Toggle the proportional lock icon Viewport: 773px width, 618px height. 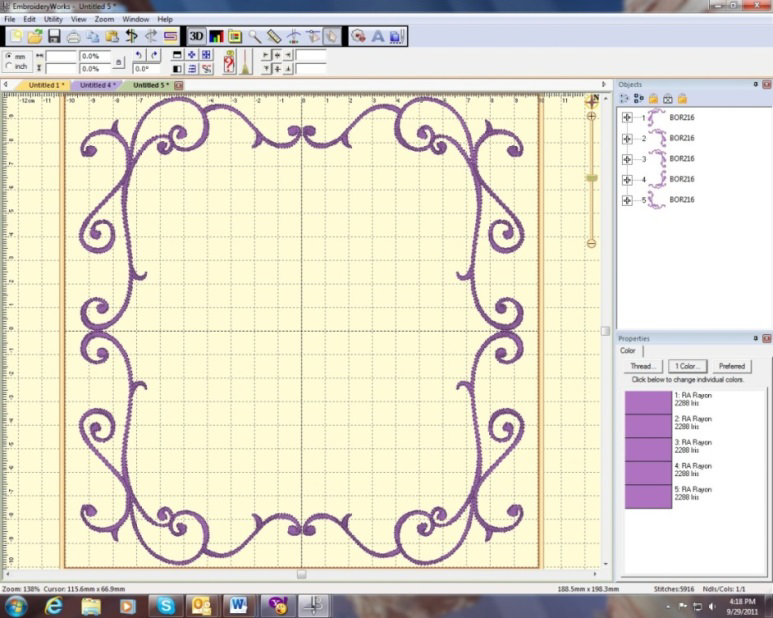point(119,62)
